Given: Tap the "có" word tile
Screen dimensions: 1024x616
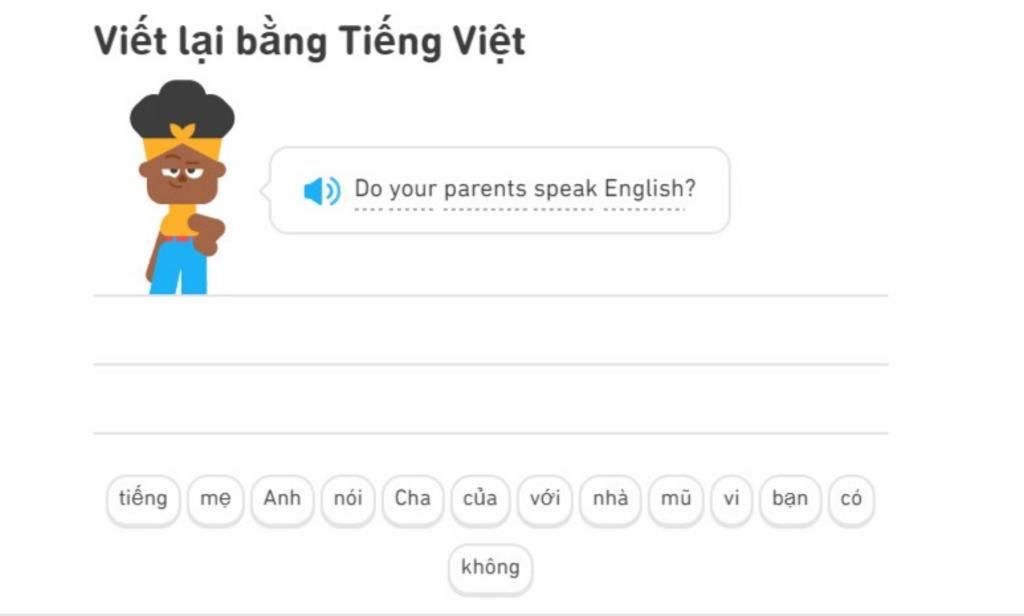Looking at the screenshot, I should (851, 500).
